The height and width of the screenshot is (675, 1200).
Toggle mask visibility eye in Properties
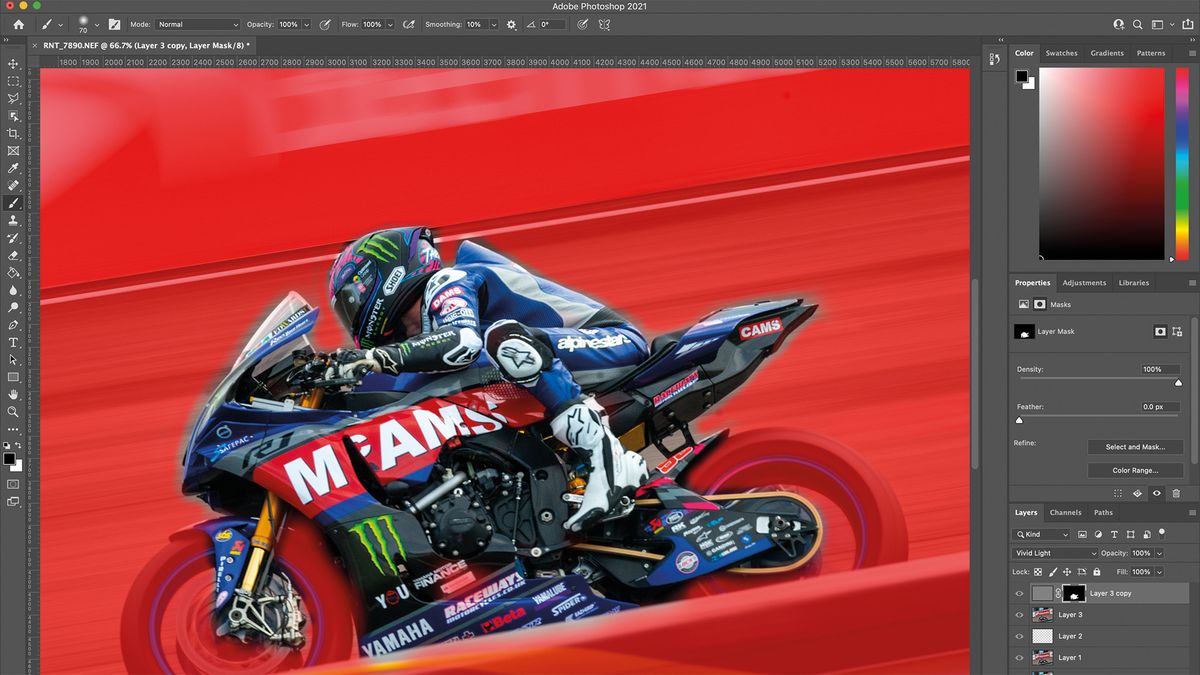click(x=1157, y=493)
